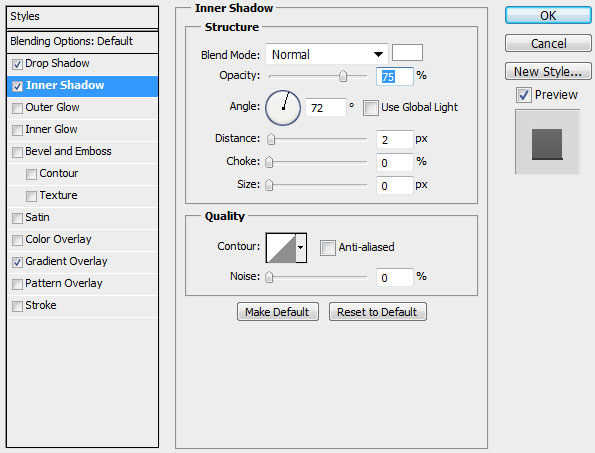Click the Angle value field

(x=326, y=108)
